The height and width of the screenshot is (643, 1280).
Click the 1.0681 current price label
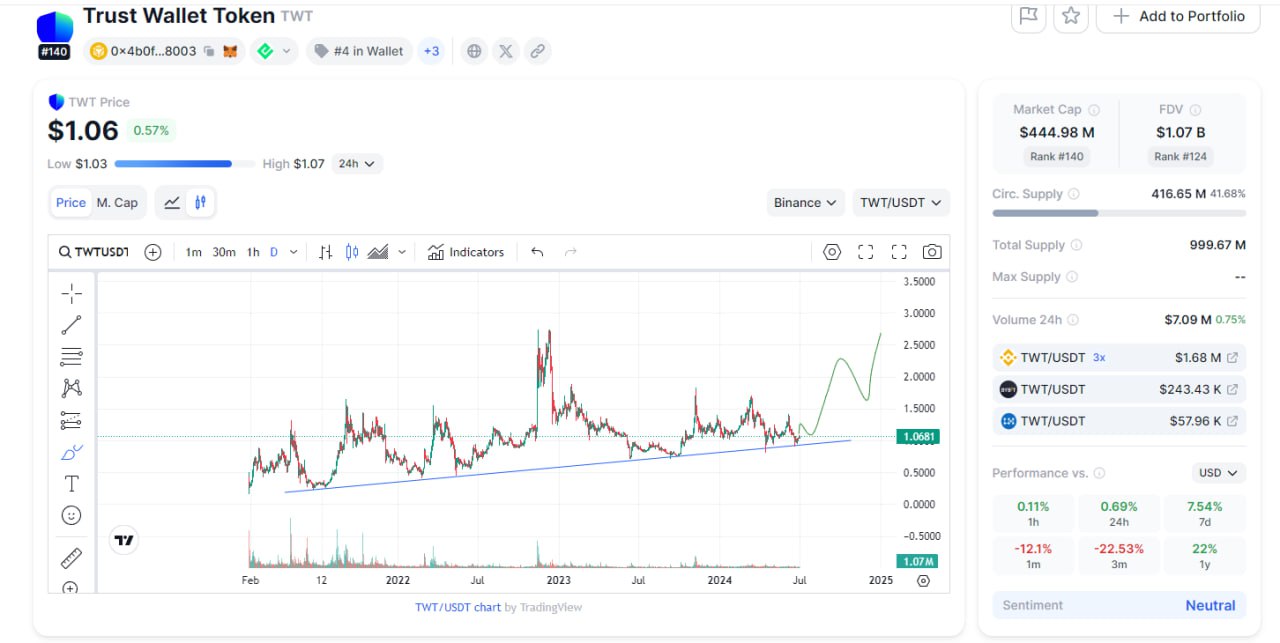click(917, 436)
